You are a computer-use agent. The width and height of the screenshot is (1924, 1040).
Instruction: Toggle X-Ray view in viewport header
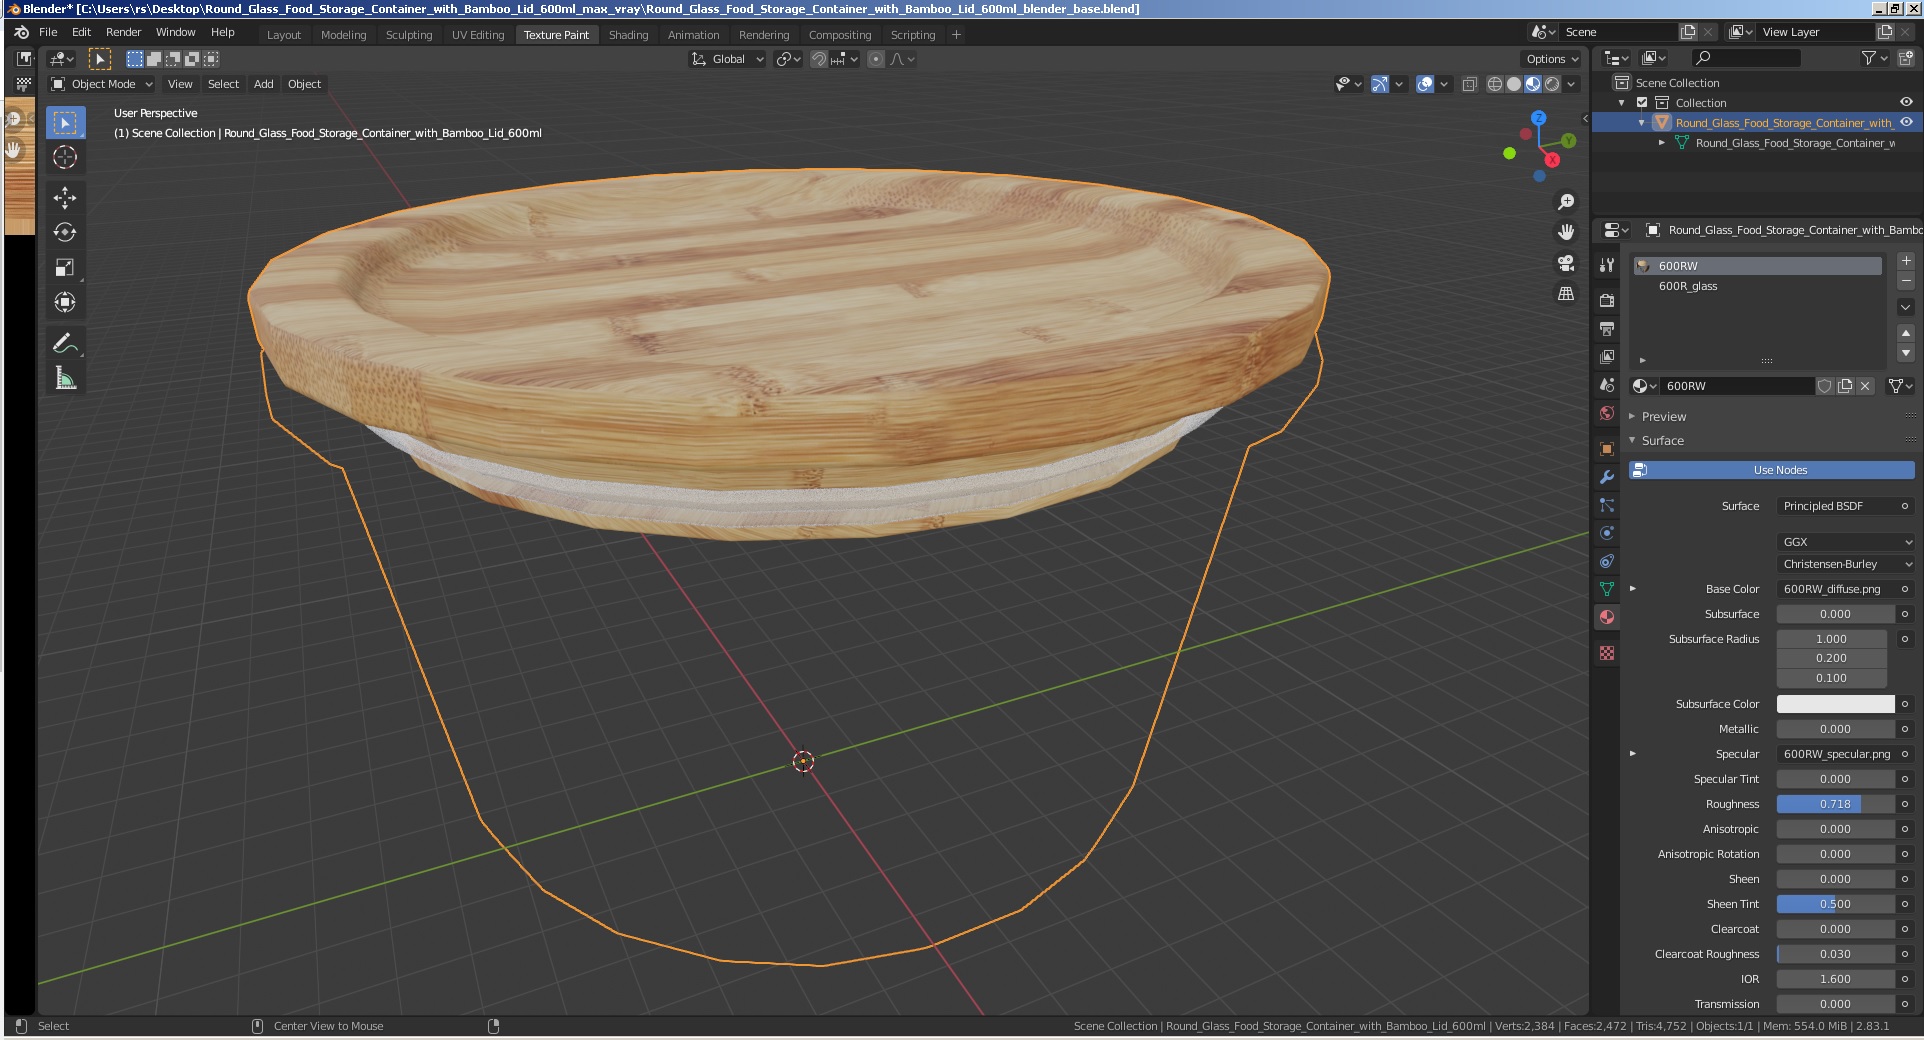1469,85
